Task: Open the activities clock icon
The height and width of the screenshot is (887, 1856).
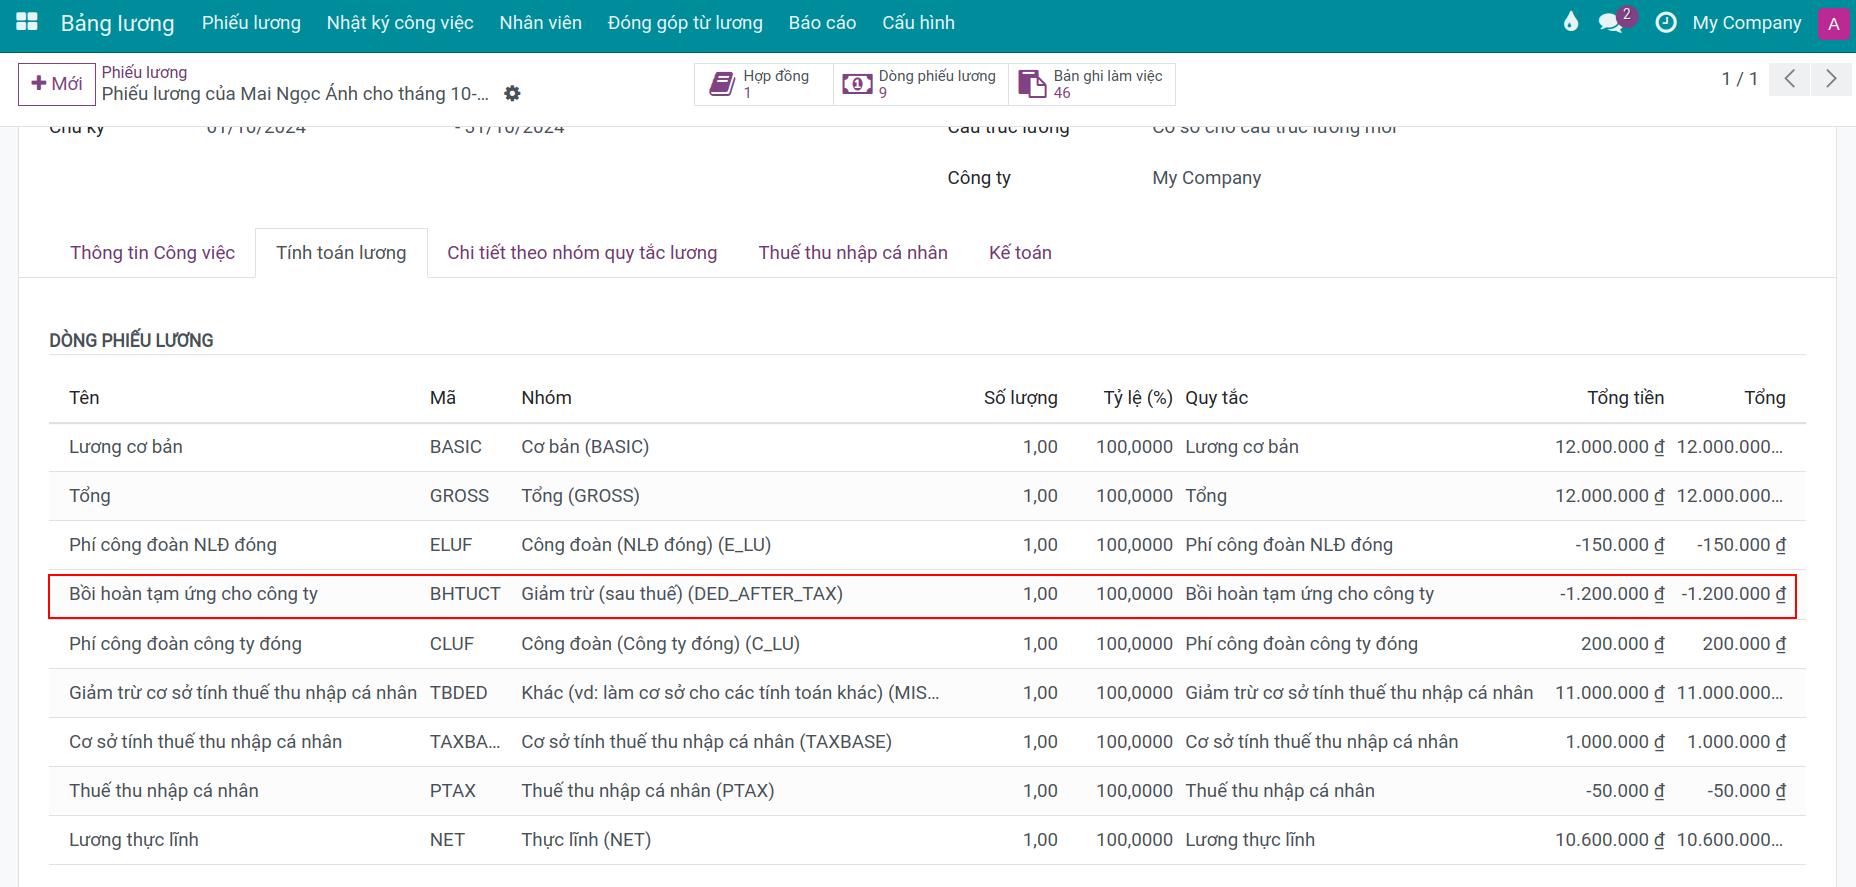Action: coord(1666,22)
